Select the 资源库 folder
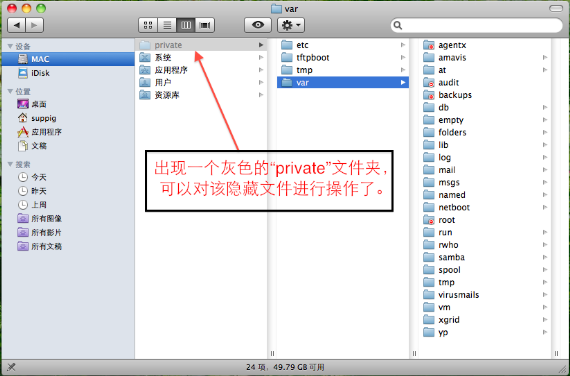570x376 pixels. click(201, 95)
